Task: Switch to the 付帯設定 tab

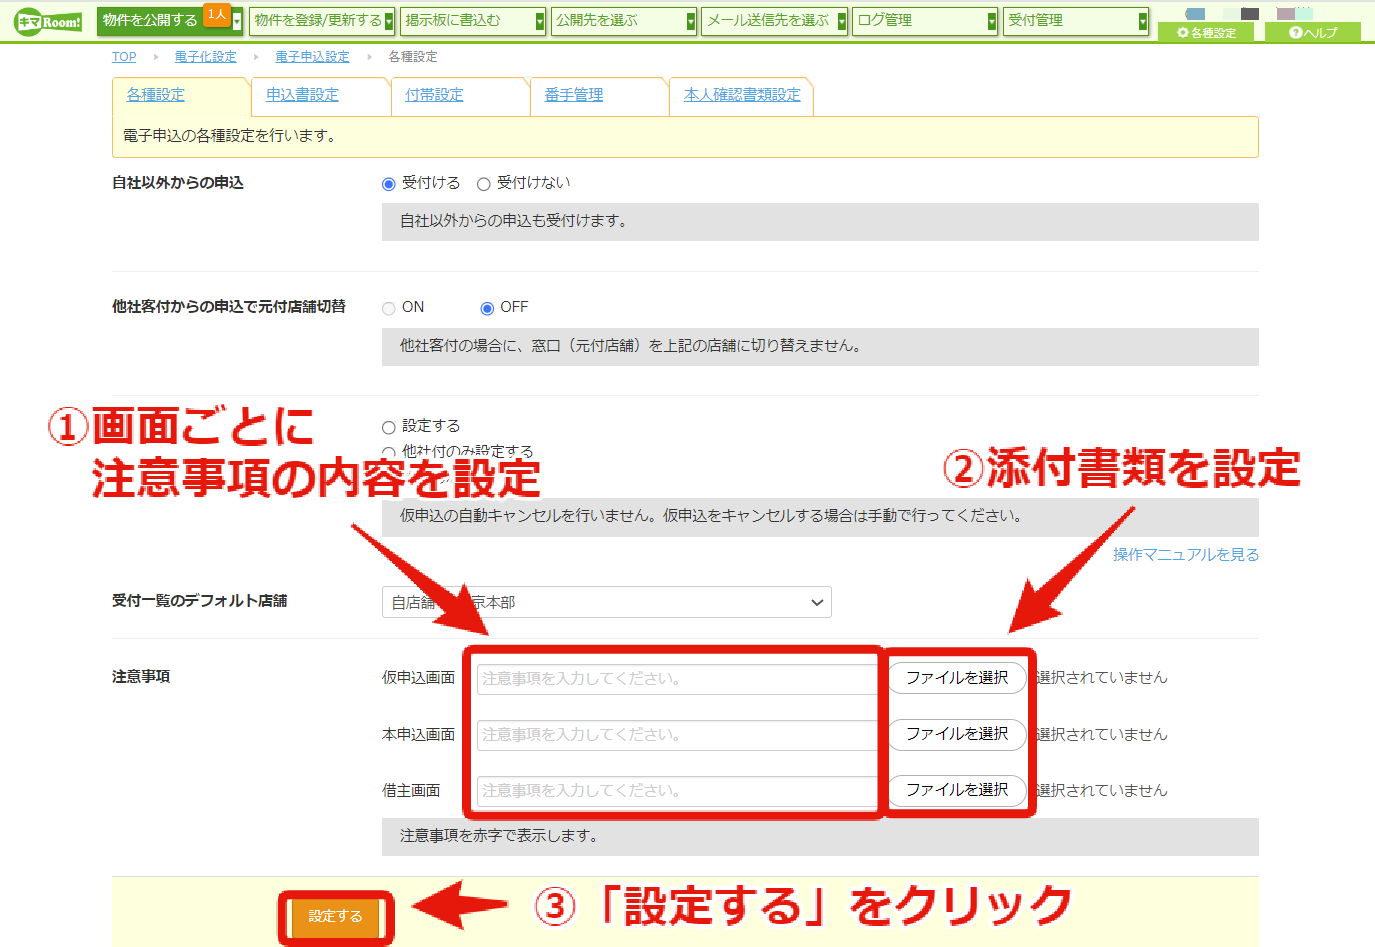Action: pyautogui.click(x=434, y=95)
